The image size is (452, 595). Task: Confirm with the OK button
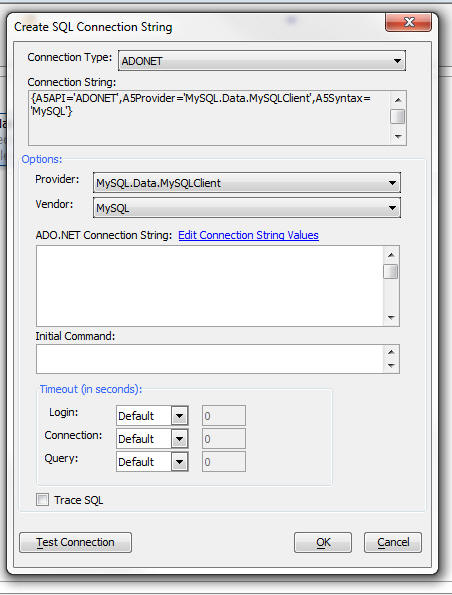coord(323,542)
